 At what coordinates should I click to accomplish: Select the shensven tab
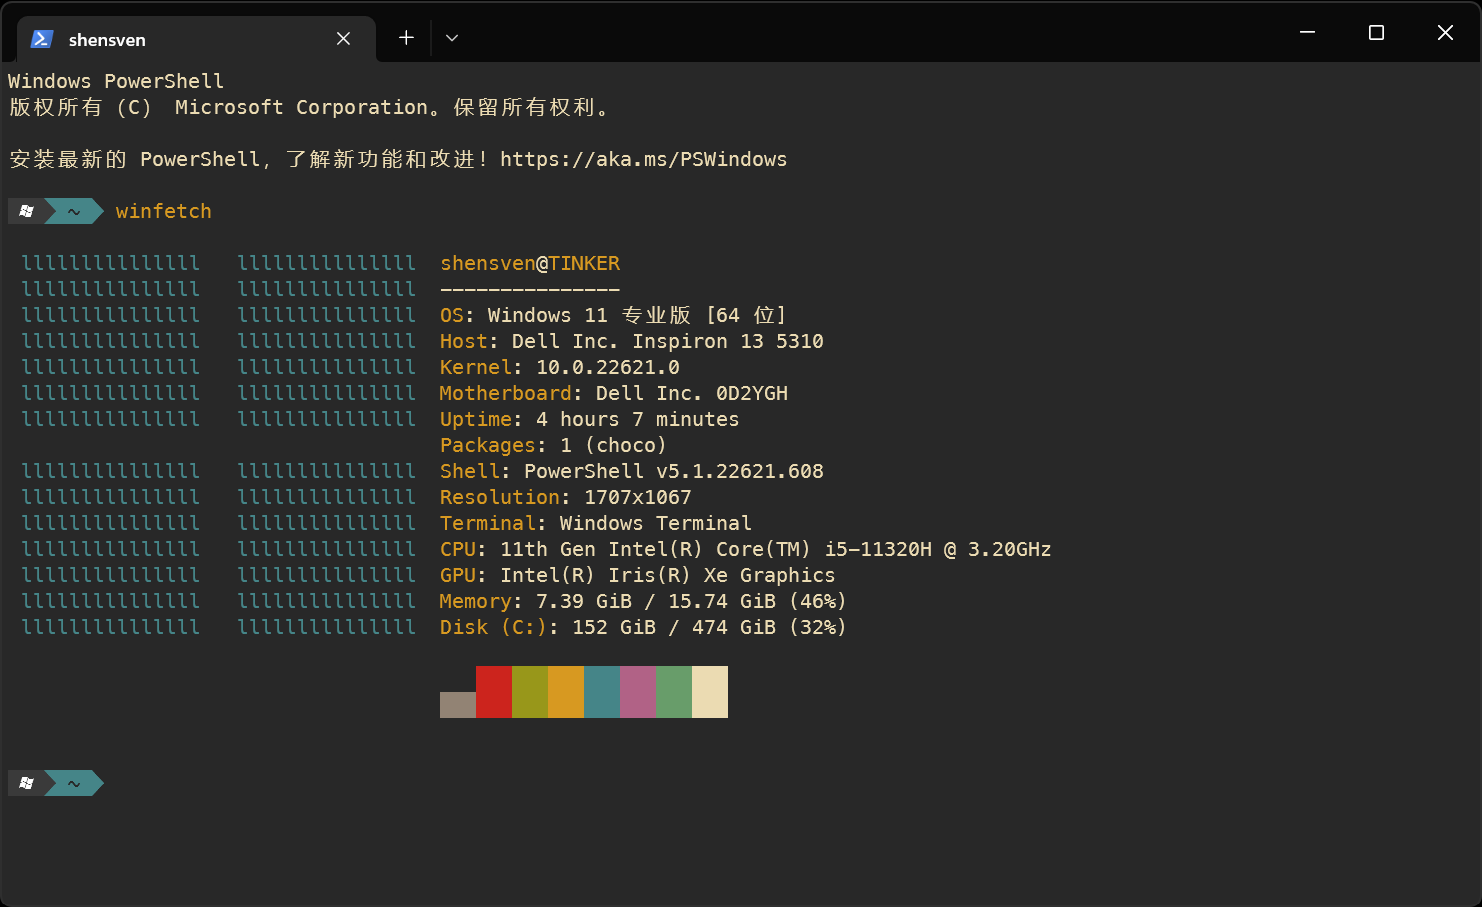tap(196, 39)
